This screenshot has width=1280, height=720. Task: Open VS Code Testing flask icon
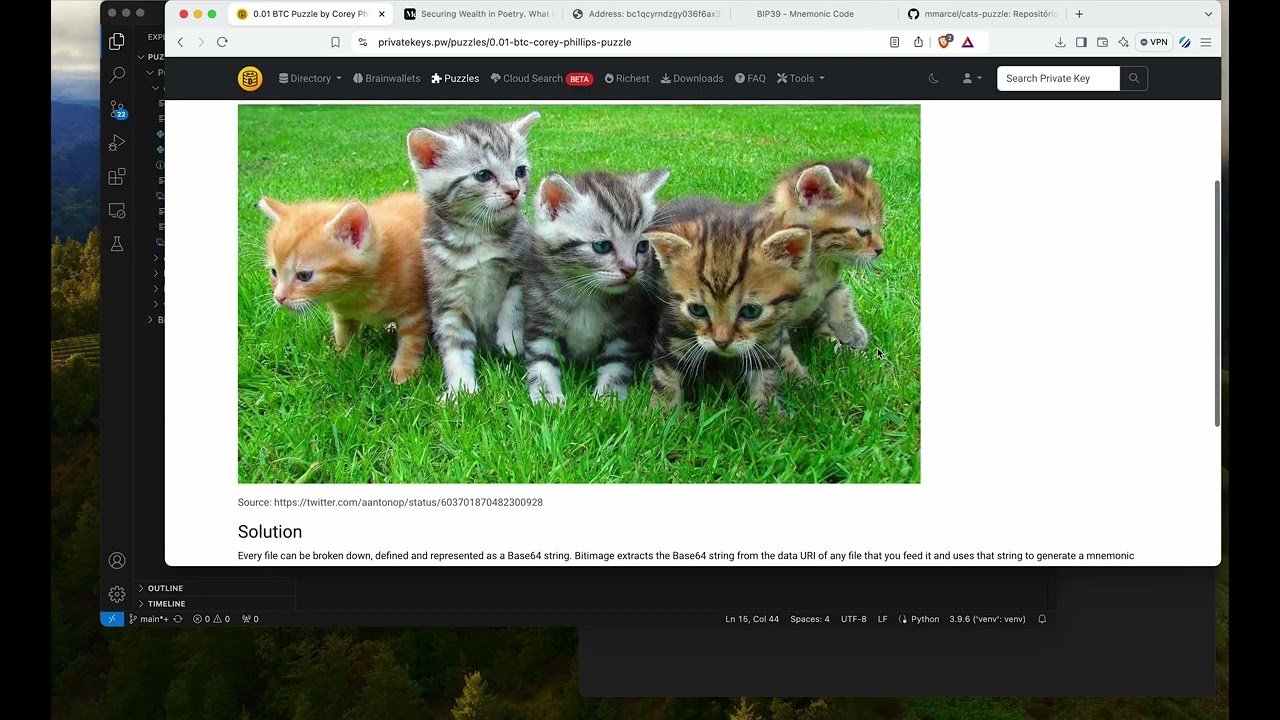pos(117,244)
